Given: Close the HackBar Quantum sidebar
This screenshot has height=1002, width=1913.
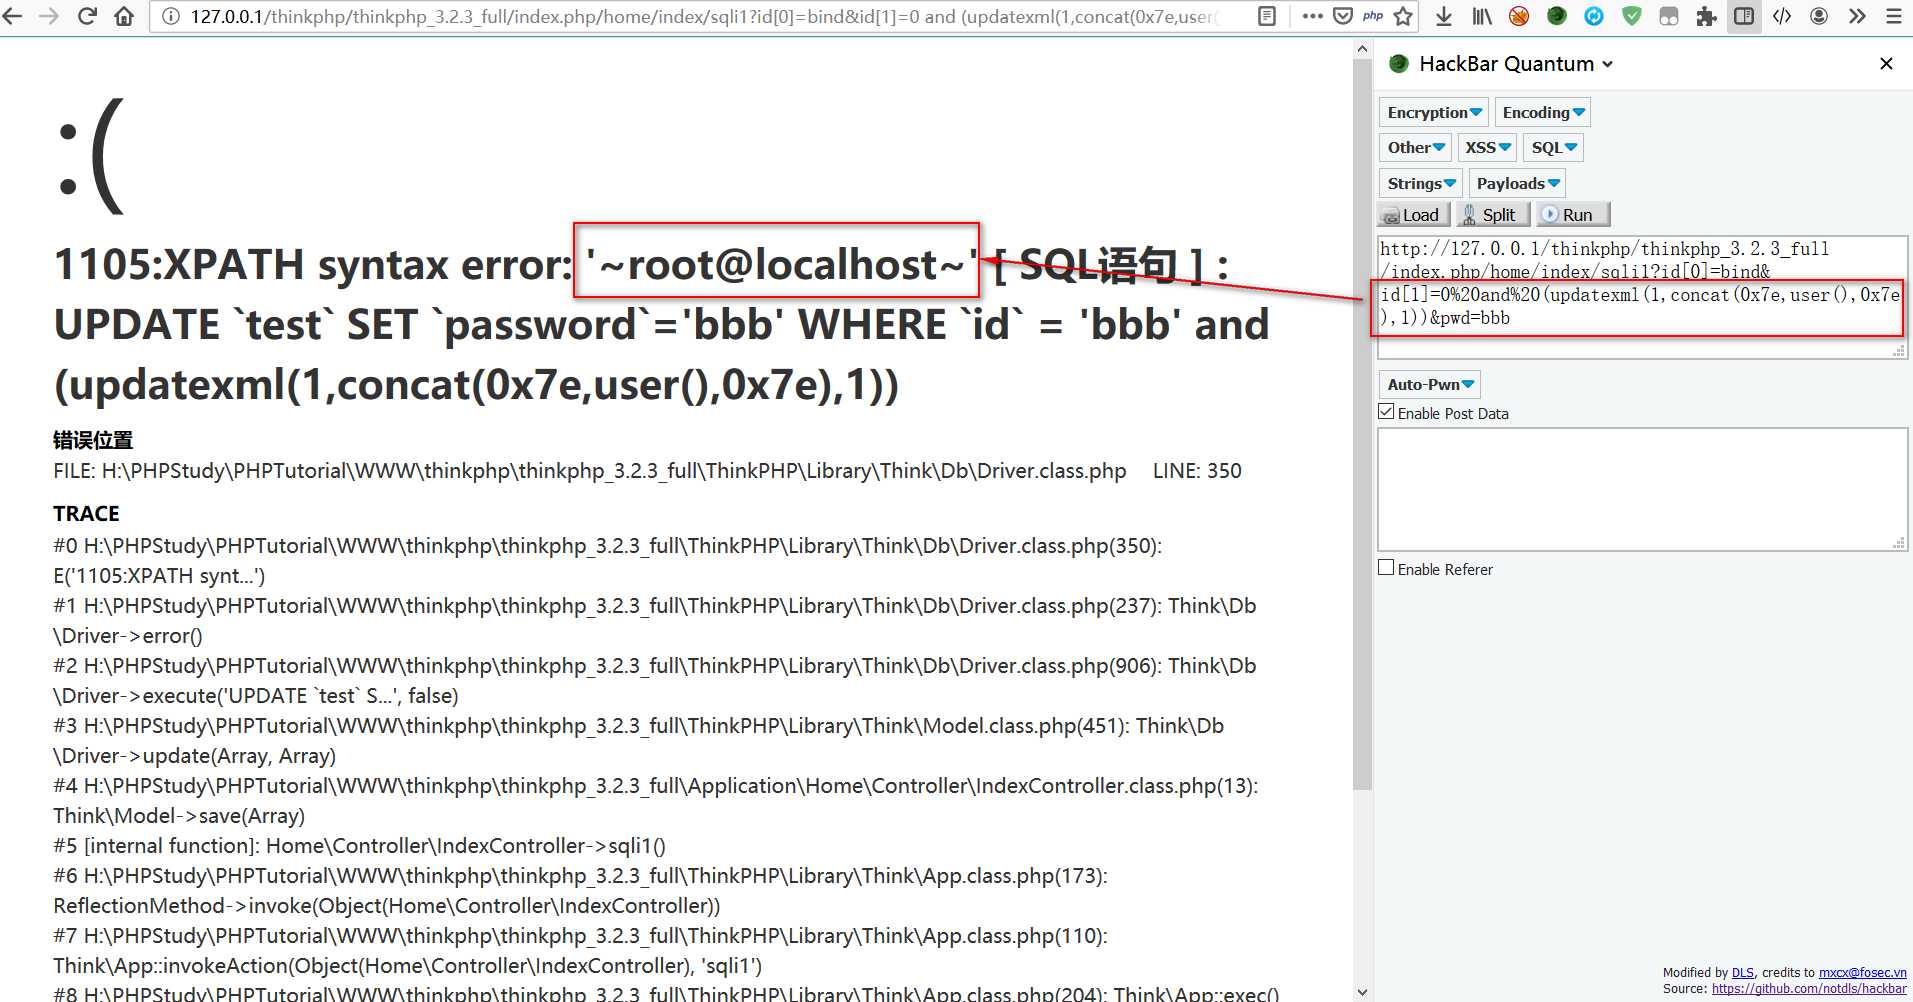Looking at the screenshot, I should (1886, 64).
